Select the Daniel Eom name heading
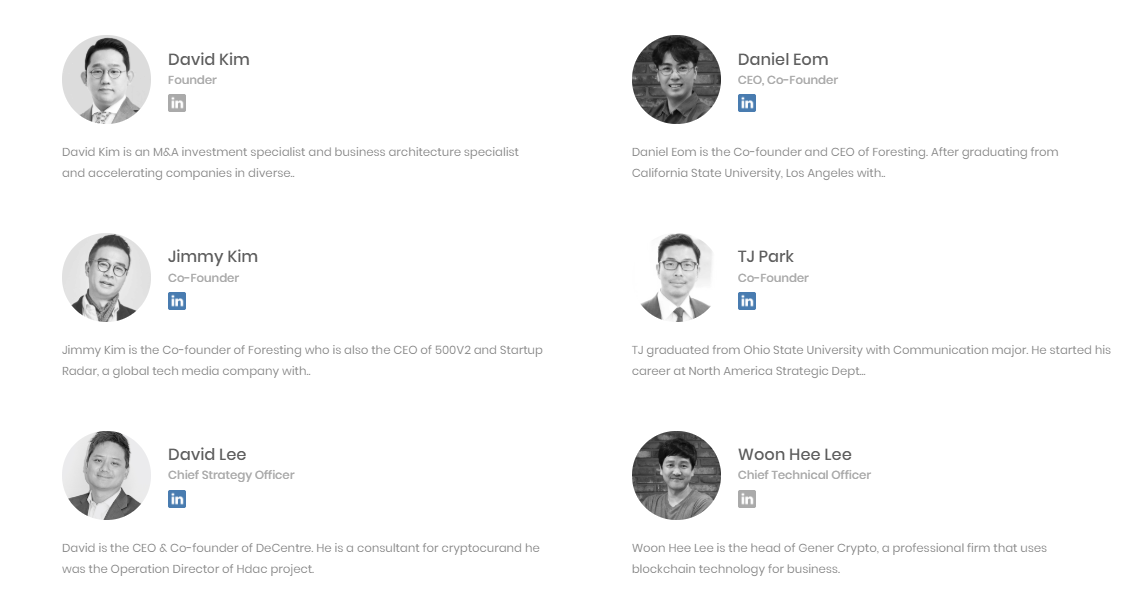The width and height of the screenshot is (1135, 589). pos(782,59)
